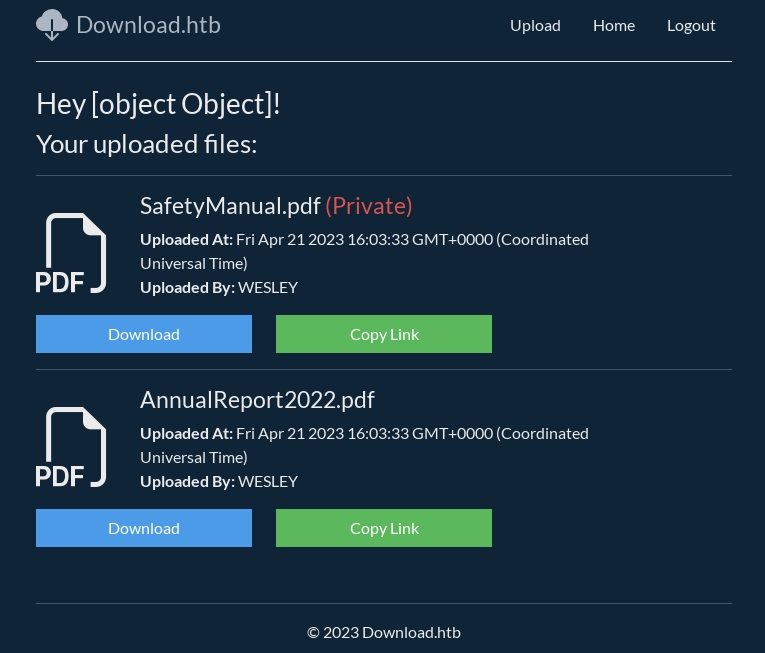Copy link for AnnualReport2022.pdf
This screenshot has height=653, width=765.
[x=384, y=528]
